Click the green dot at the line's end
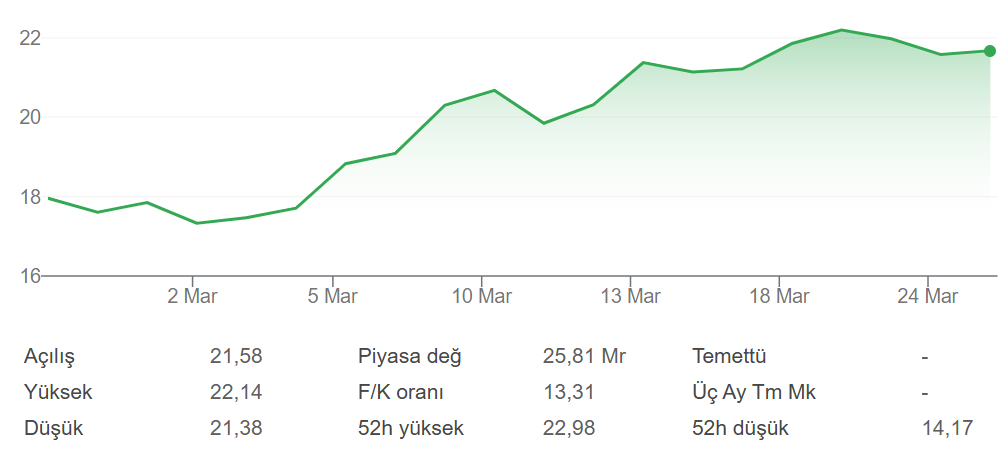Viewport: 1006px width, 462px height. tap(990, 51)
